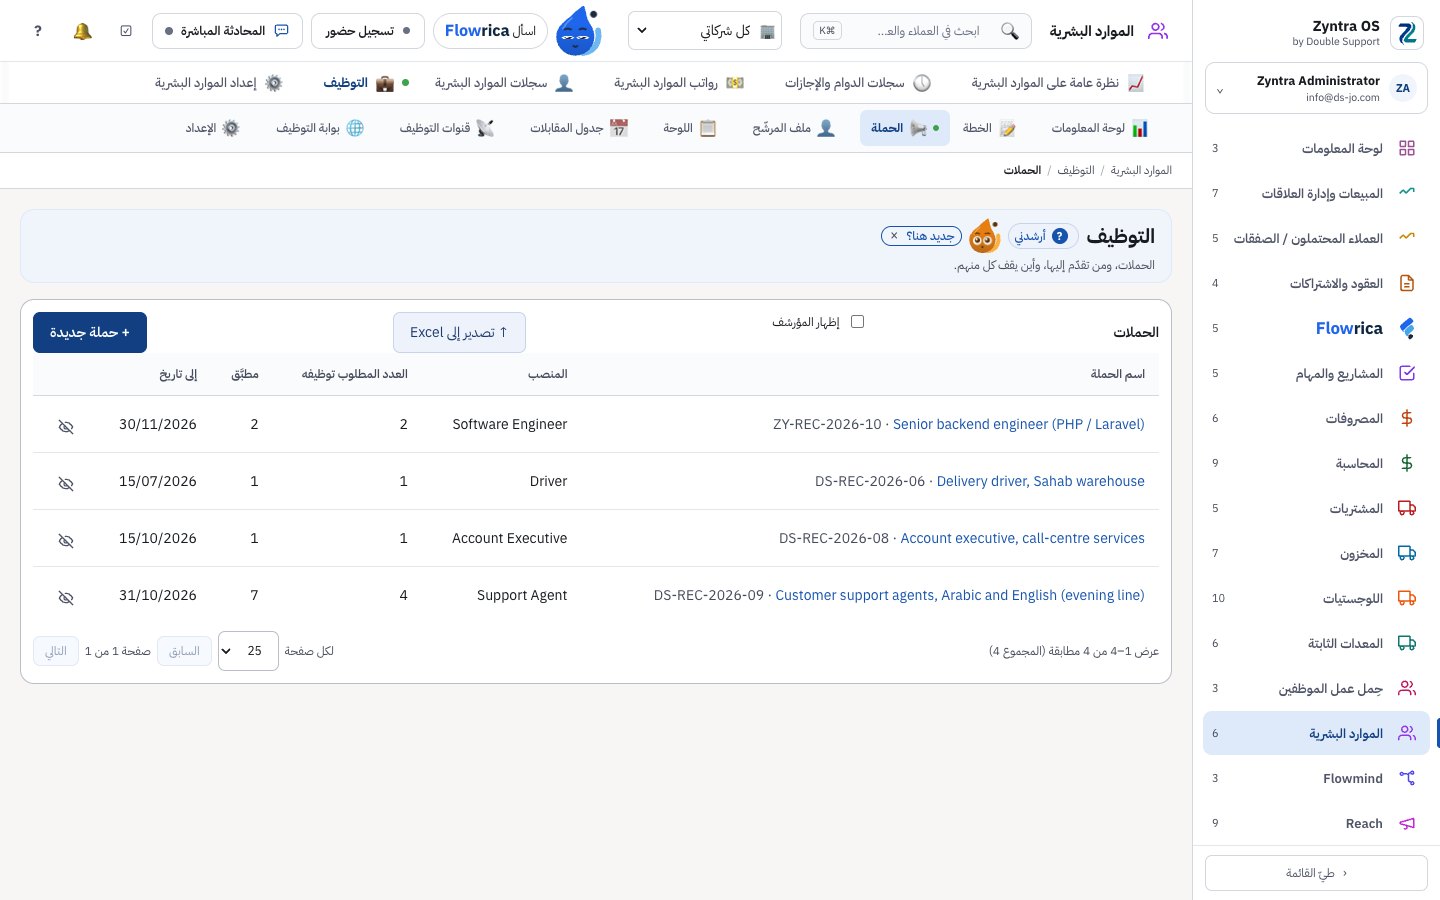Screen dimensions: 1440x900
Task: Open the كل شركاتي company dropdown
Action: pos(705,31)
